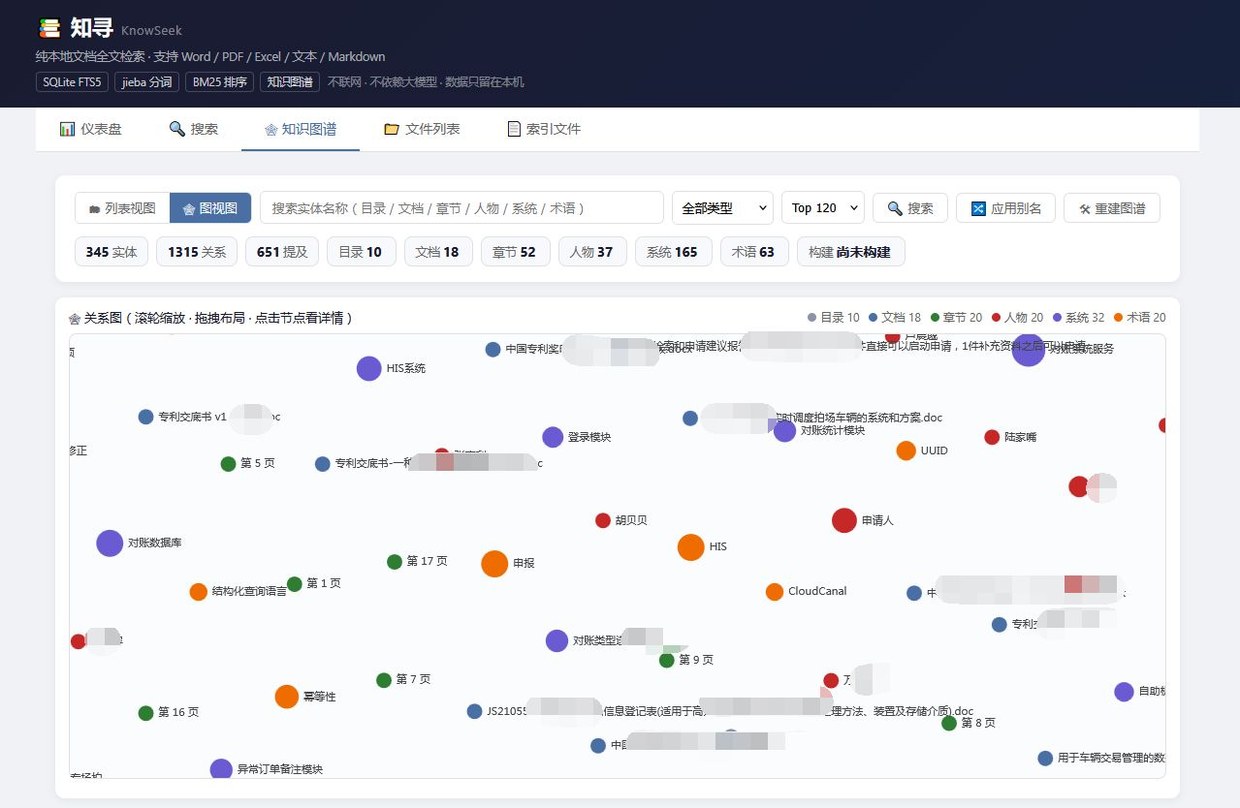1240x808 pixels.
Task: Click the red 人物 20 legend item
Action: (x=1017, y=317)
